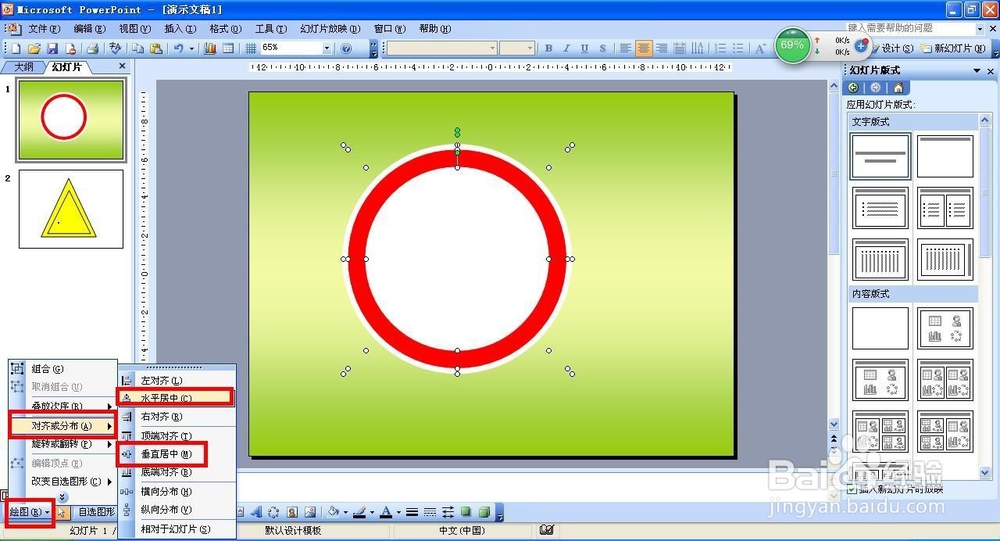Viewport: 1000px width, 541px height.
Task: Click the Increase Font Size icon
Action: [760, 48]
